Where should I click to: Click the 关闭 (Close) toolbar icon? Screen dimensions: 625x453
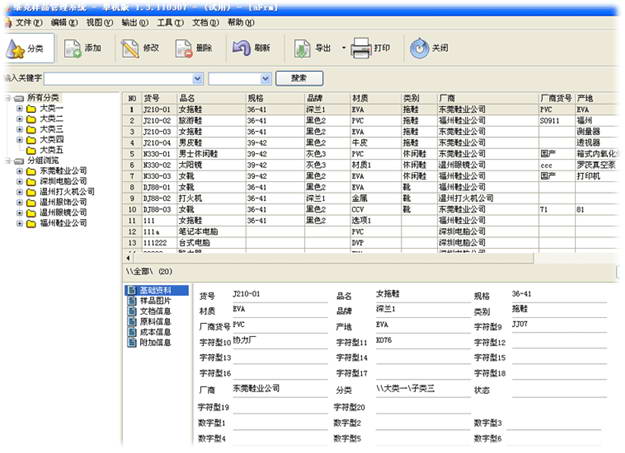tap(428, 47)
